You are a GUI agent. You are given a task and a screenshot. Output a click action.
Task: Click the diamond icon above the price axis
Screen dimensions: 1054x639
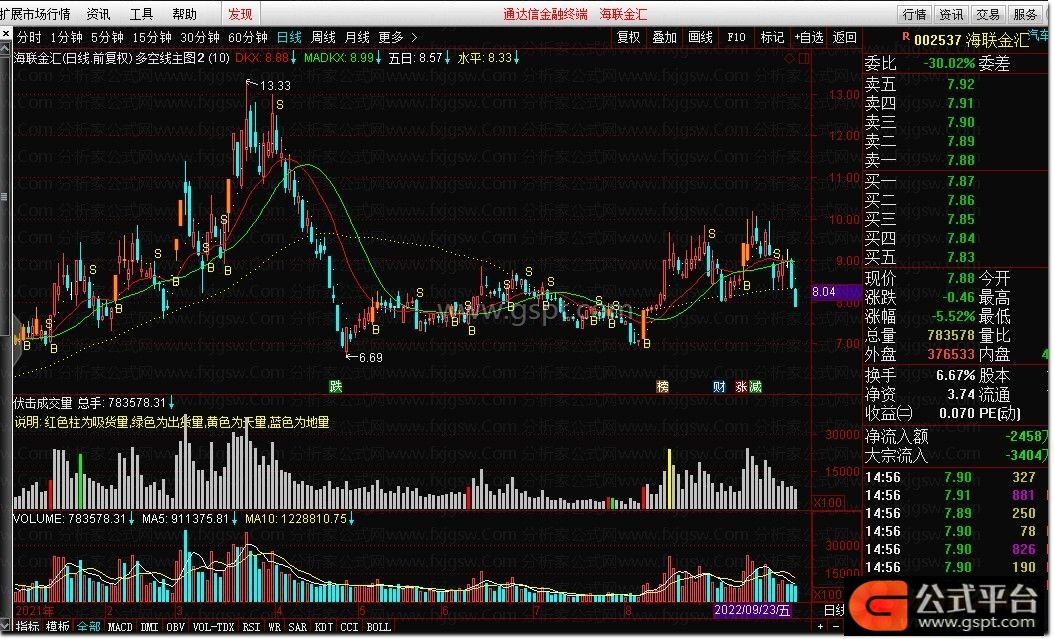click(790, 58)
